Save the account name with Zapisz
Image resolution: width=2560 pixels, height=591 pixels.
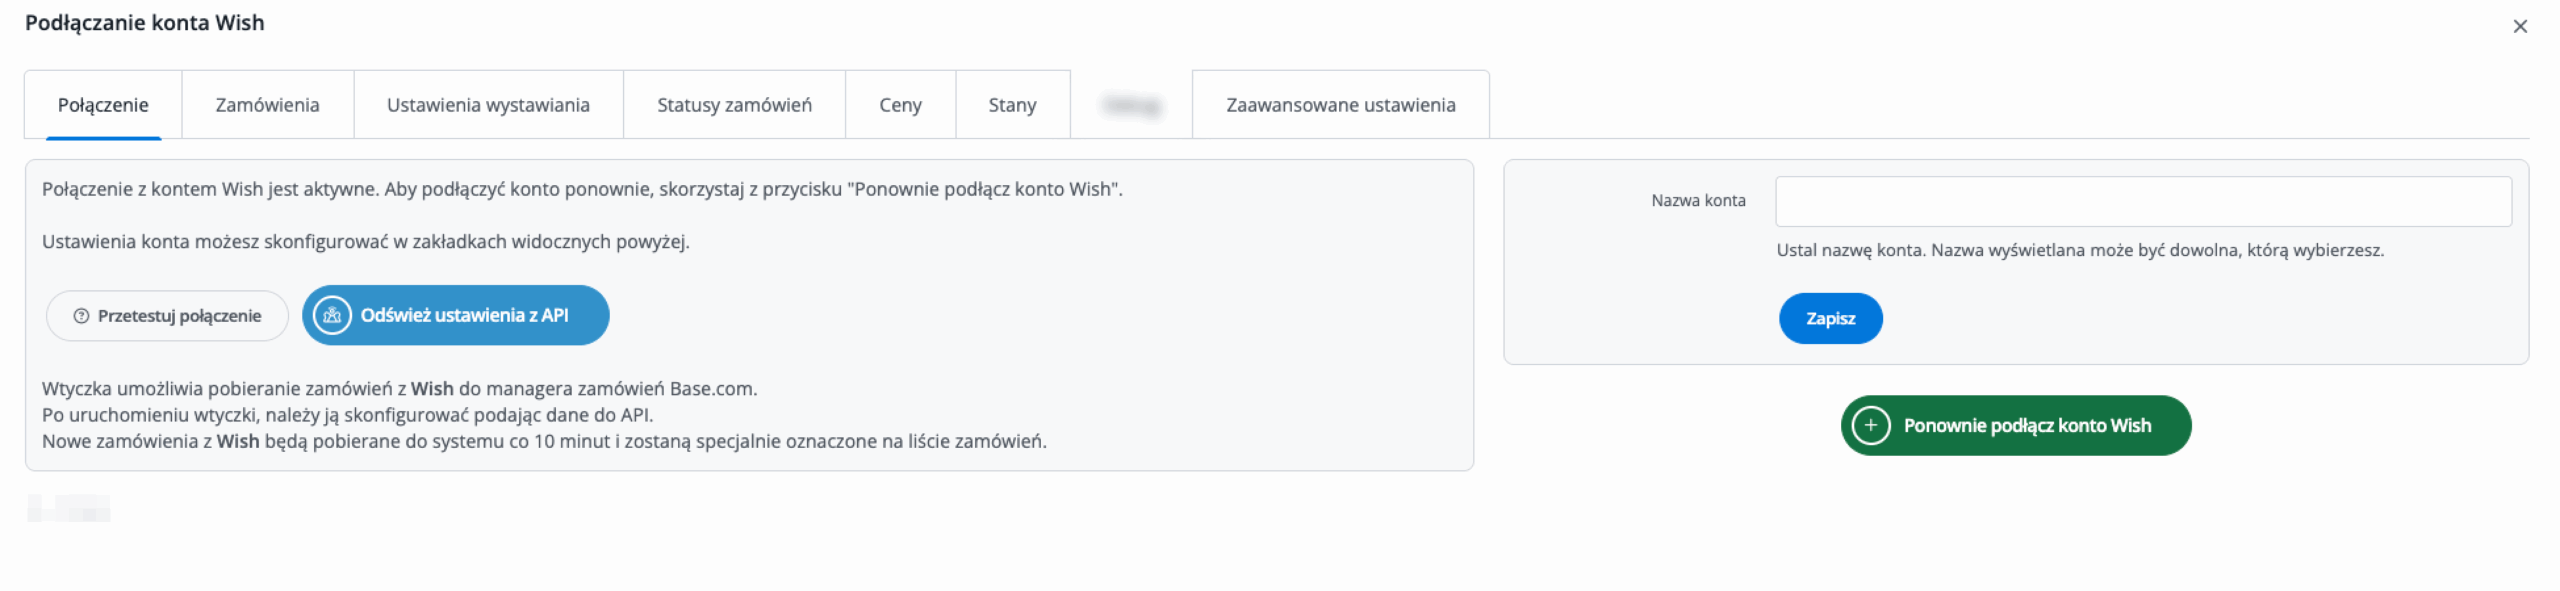[x=1830, y=319]
